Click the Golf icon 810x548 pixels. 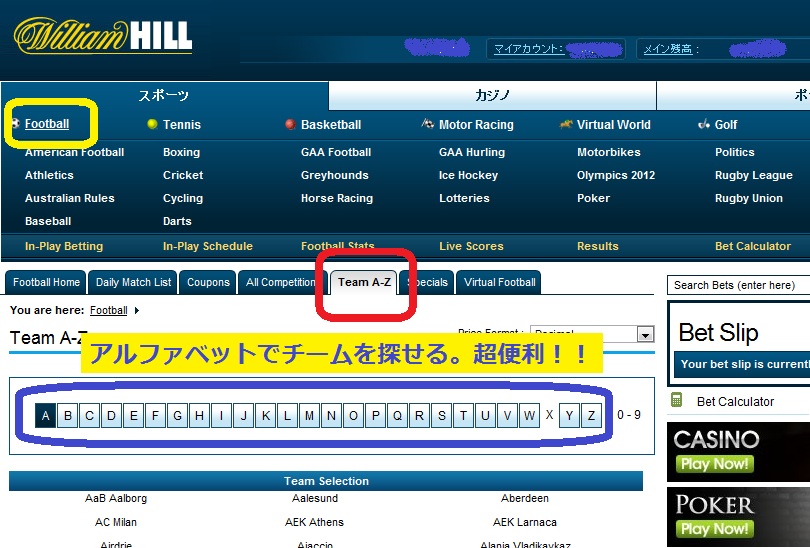pyautogui.click(x=704, y=124)
